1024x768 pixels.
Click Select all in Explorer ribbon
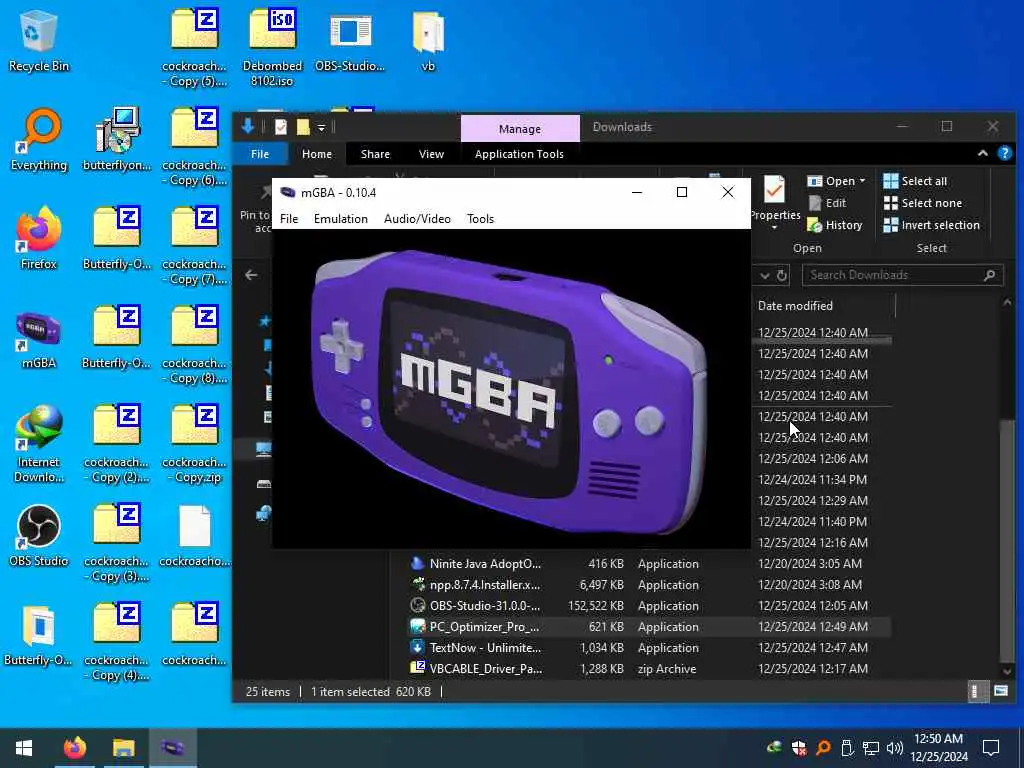(915, 181)
